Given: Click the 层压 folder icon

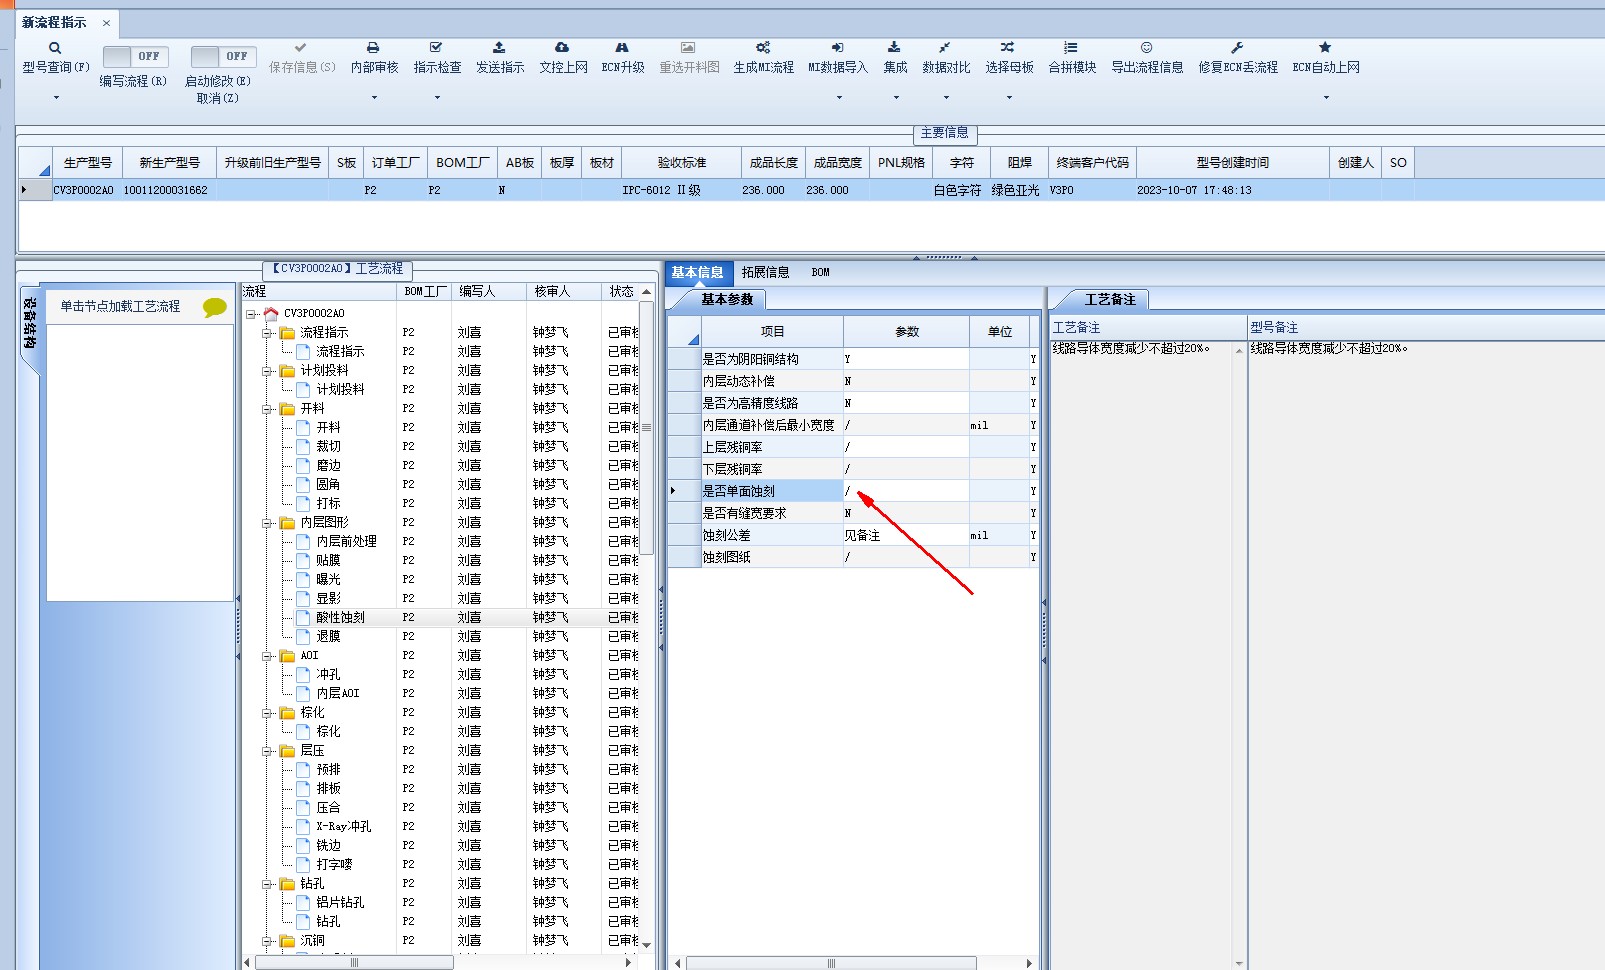Looking at the screenshot, I should point(288,750).
